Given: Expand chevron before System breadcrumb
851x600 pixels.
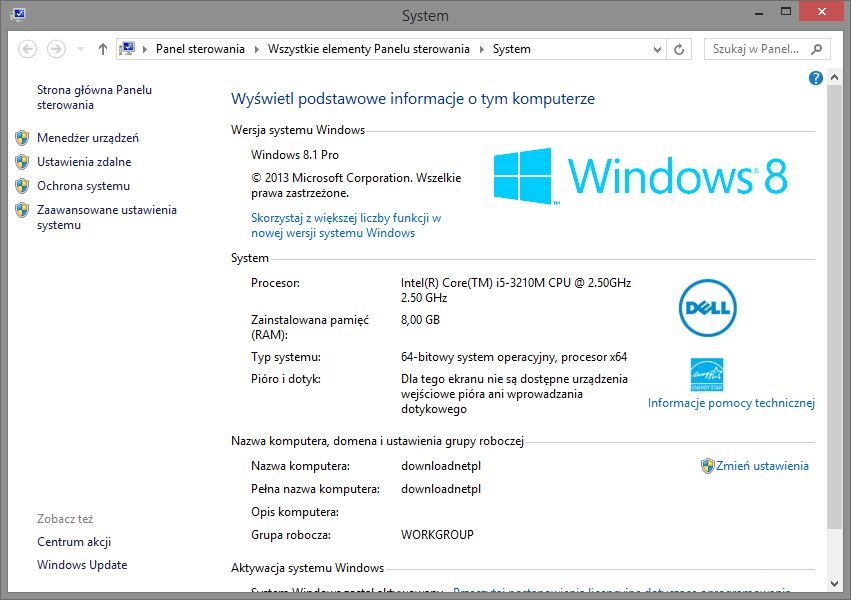Looking at the screenshot, I should [481, 49].
